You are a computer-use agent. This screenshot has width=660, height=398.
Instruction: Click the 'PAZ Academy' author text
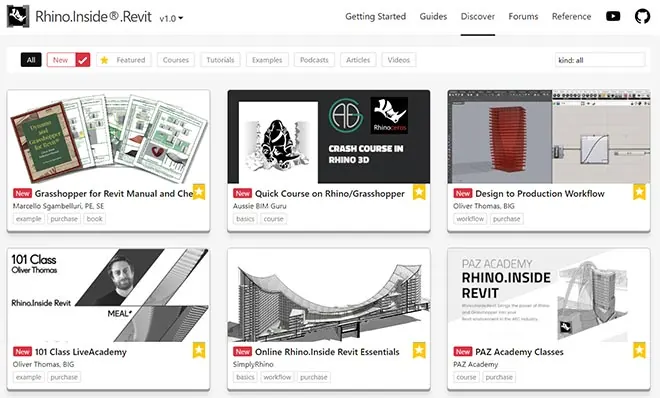click(476, 364)
